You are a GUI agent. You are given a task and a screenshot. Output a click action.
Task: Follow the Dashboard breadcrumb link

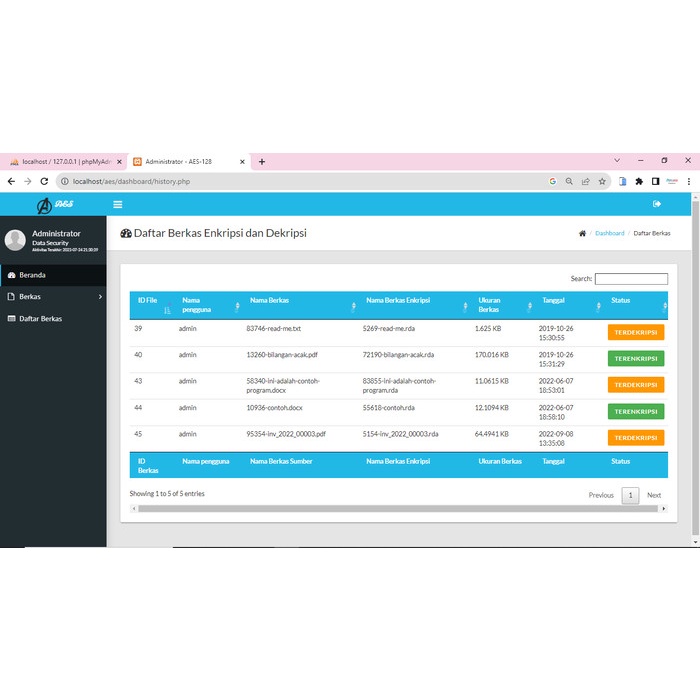[609, 233]
